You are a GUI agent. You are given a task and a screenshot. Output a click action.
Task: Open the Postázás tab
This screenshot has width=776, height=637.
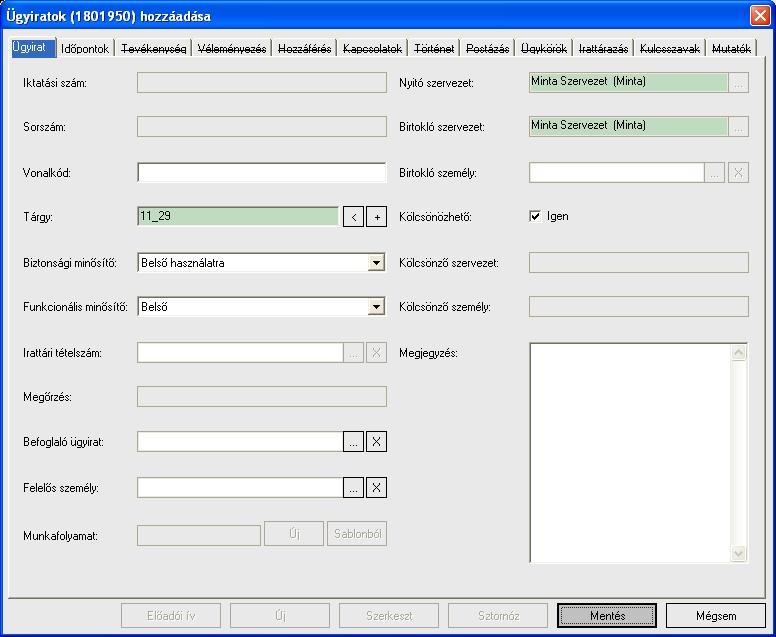487,49
